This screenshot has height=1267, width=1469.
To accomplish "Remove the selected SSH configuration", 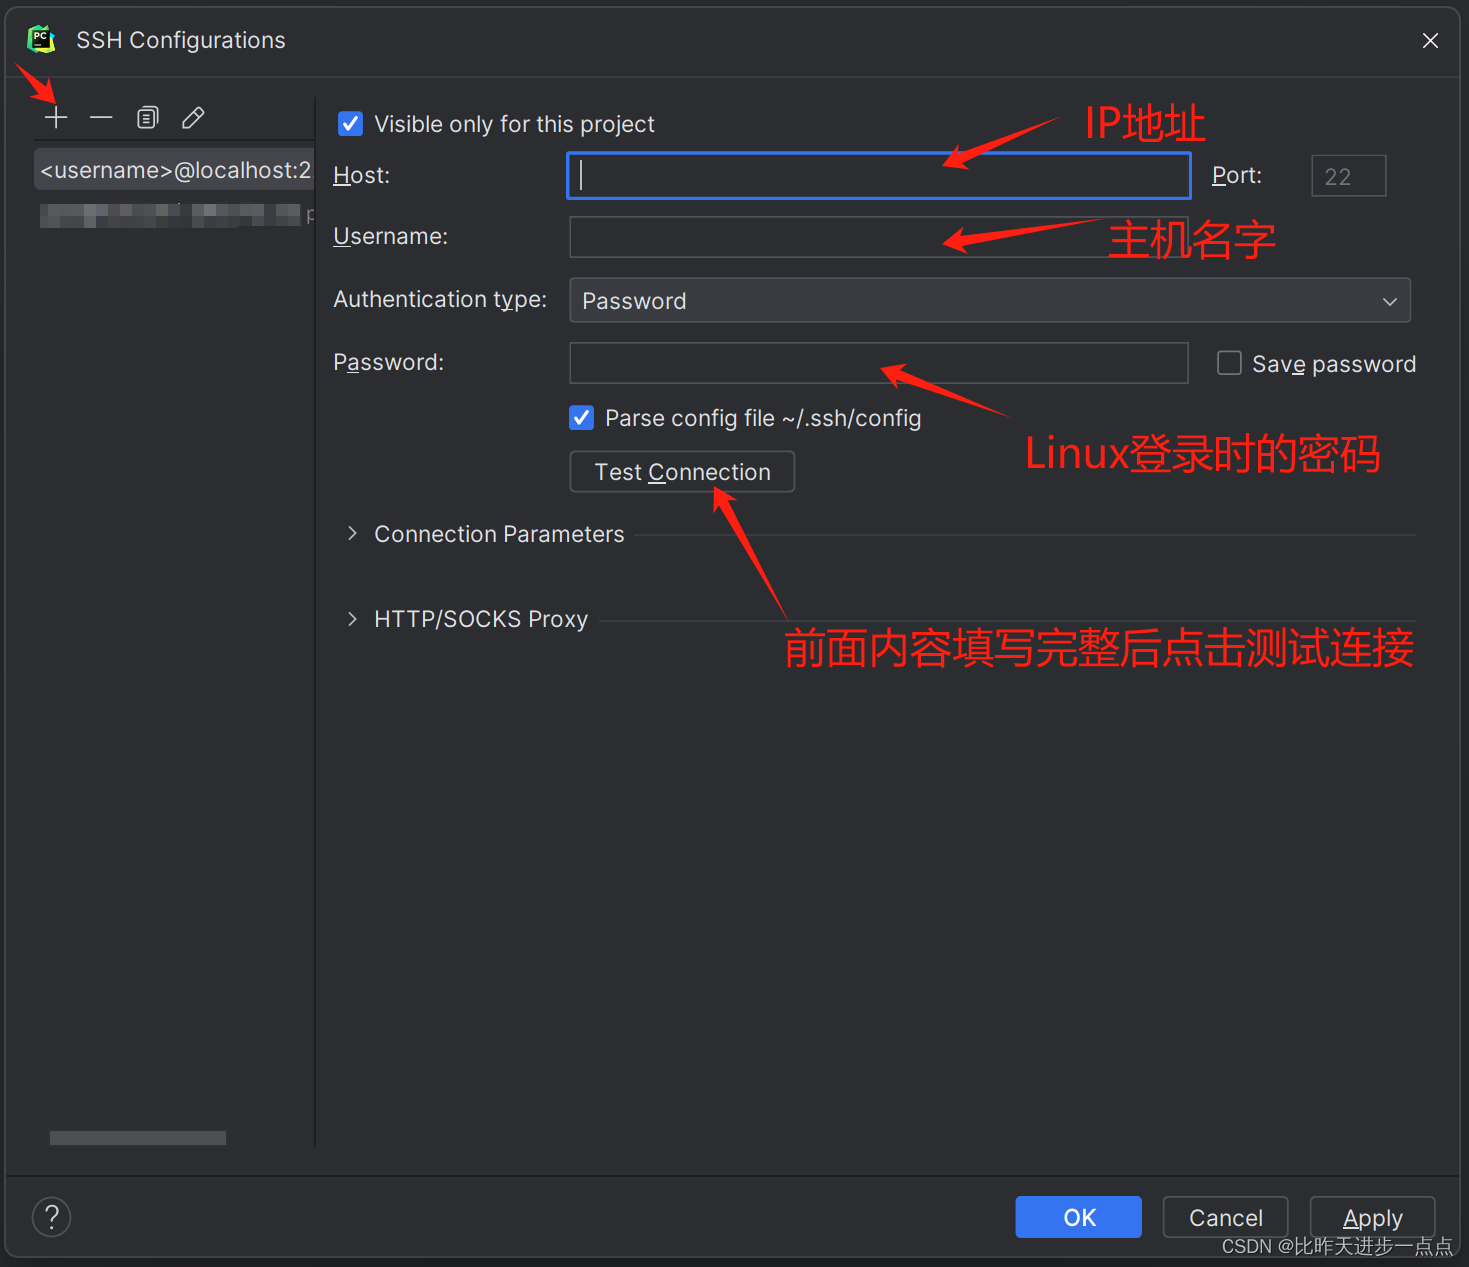I will click(x=101, y=117).
